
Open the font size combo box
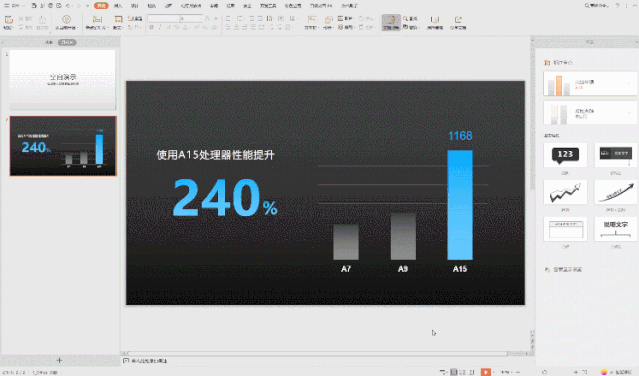[x=191, y=19]
